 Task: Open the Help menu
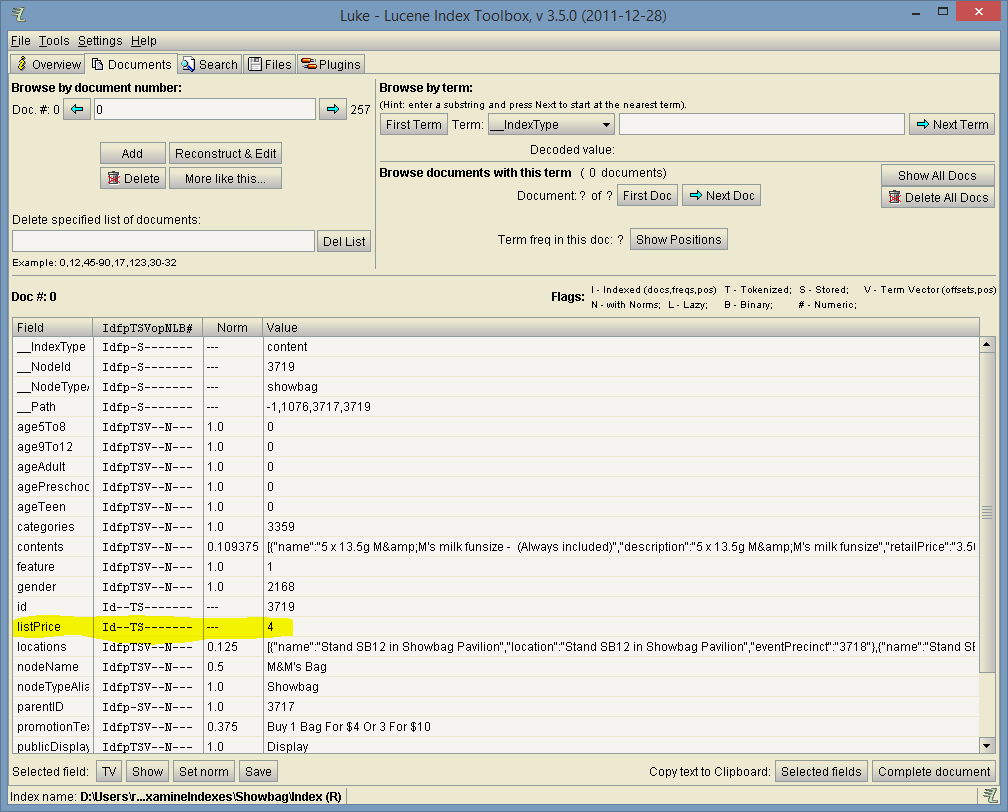[144, 41]
